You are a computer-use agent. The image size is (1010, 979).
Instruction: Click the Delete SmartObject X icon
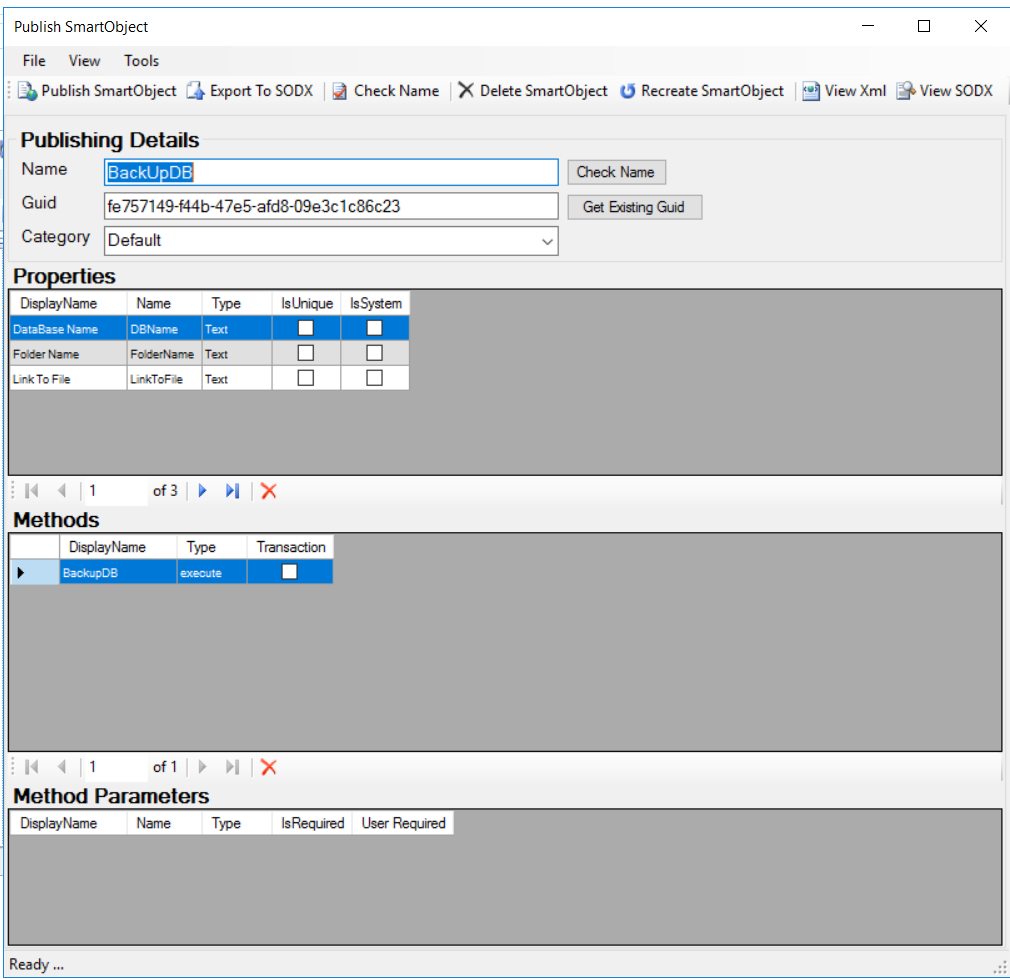pos(466,91)
